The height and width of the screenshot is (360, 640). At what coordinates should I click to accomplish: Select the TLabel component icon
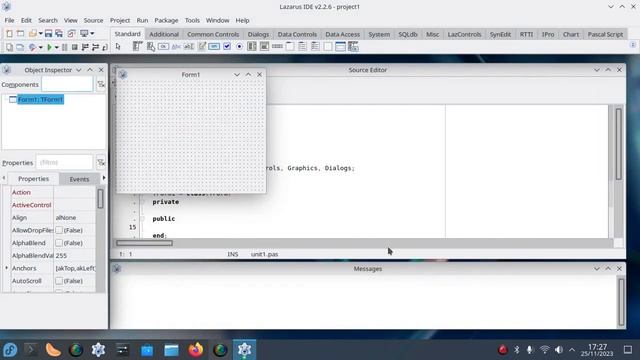pos(176,47)
